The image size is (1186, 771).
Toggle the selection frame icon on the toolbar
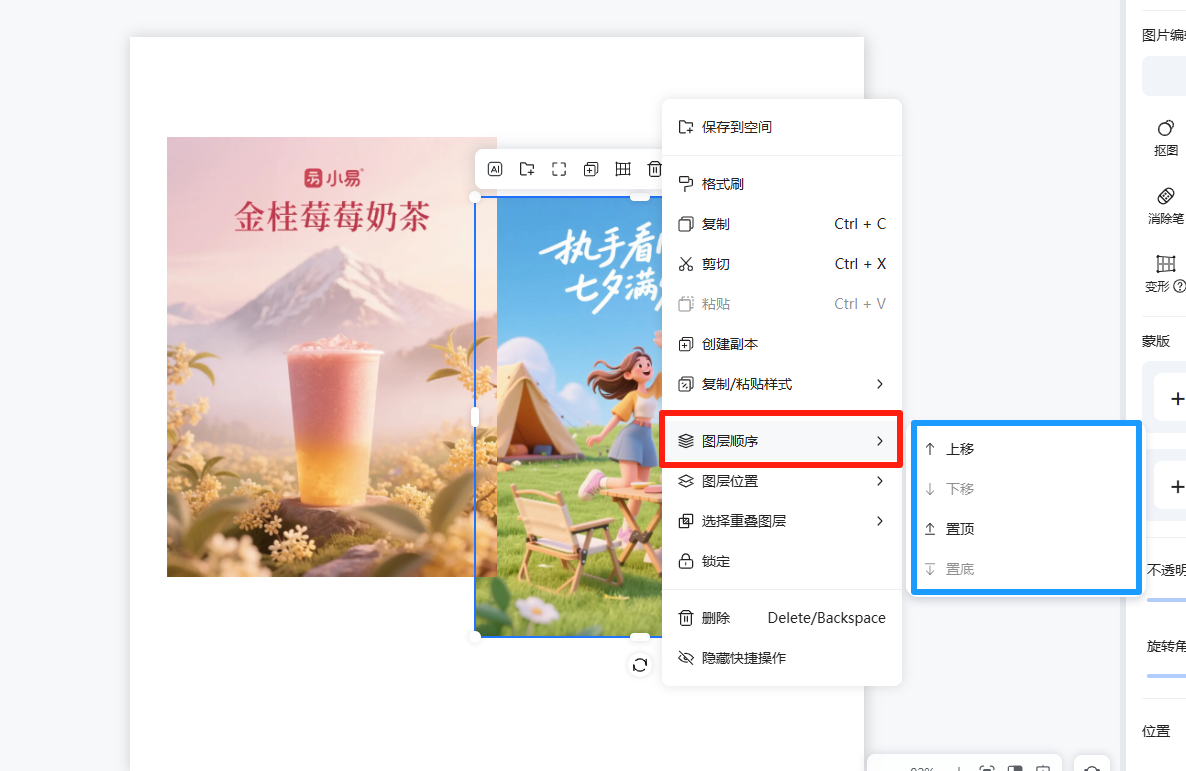(559, 169)
